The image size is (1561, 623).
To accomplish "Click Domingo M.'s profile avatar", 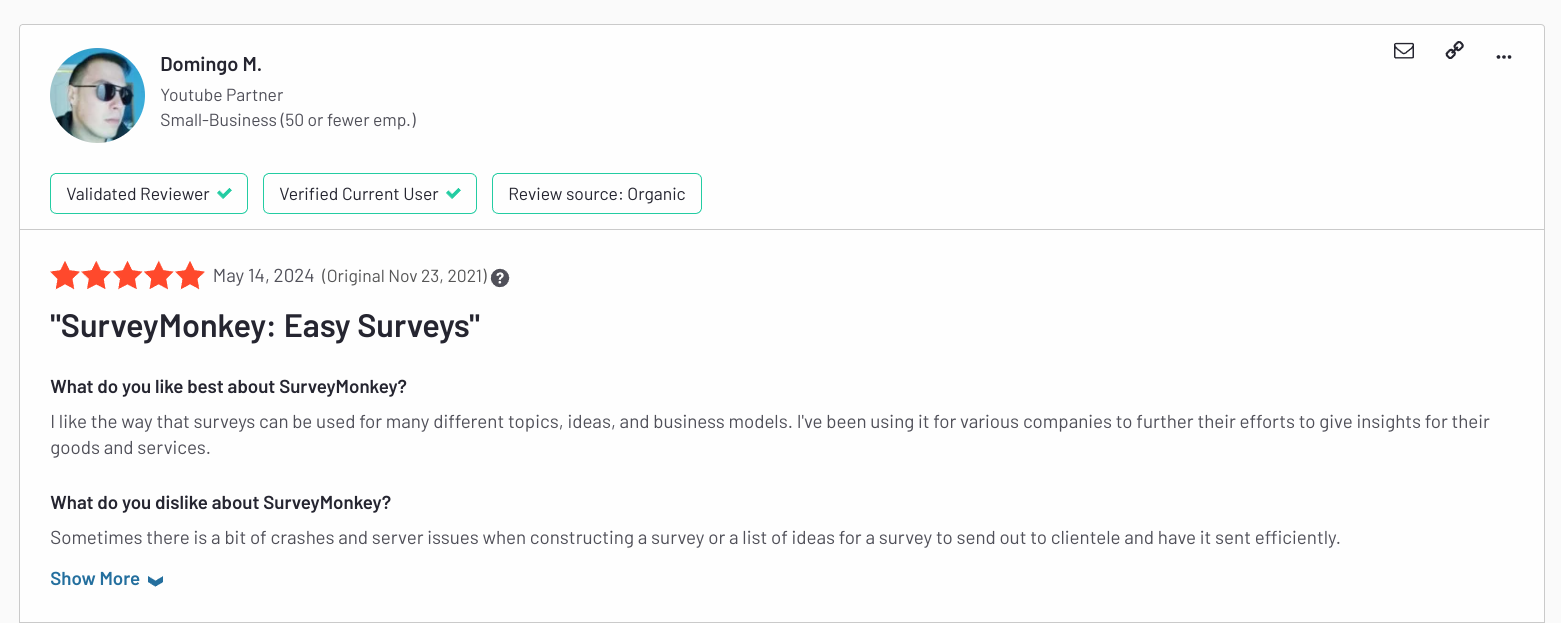I will [97, 95].
